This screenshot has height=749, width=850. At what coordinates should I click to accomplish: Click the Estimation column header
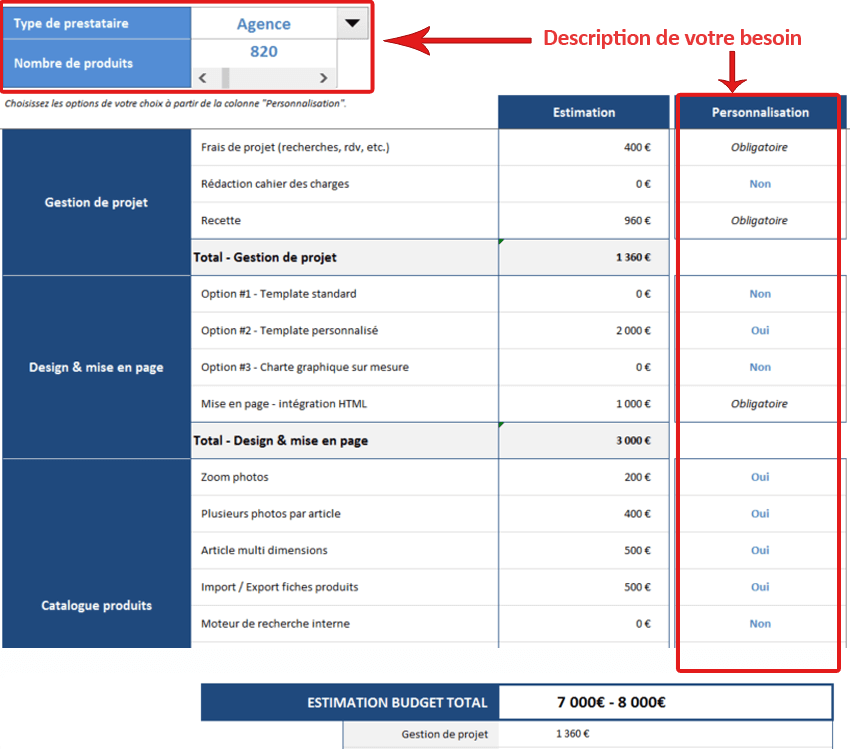[584, 112]
